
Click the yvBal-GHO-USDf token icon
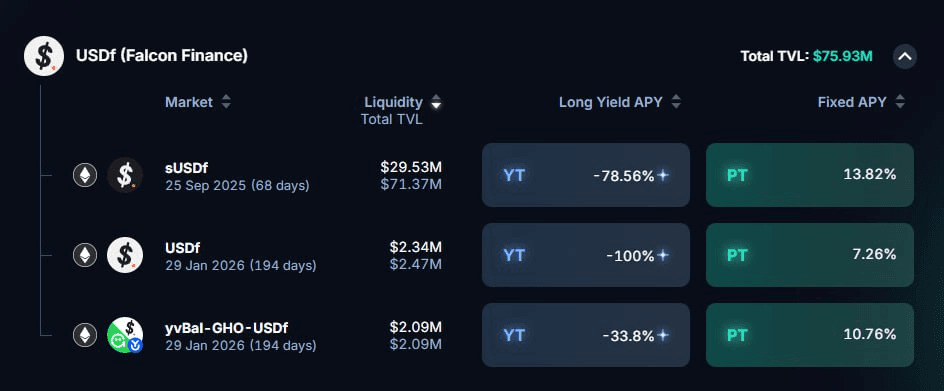click(x=125, y=335)
